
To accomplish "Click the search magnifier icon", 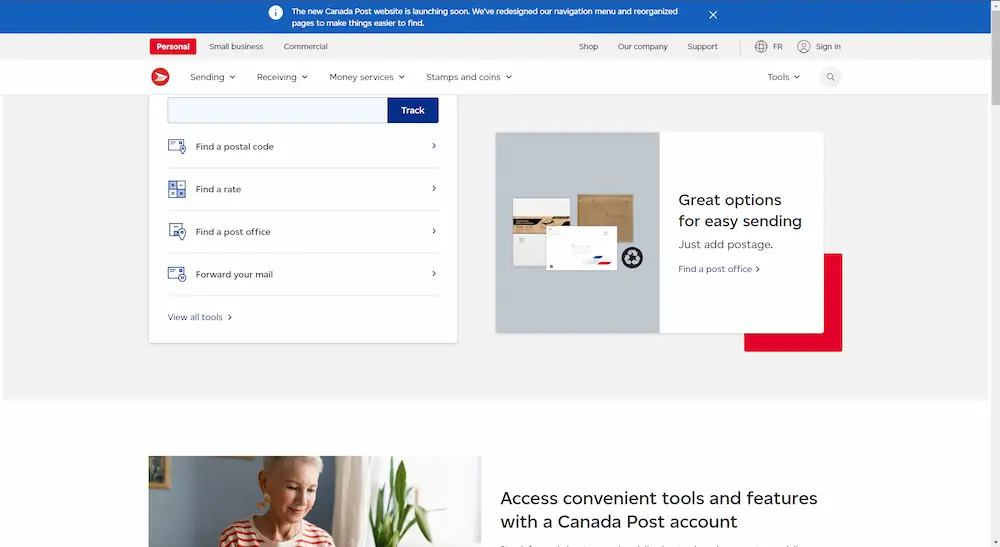I will (830, 77).
